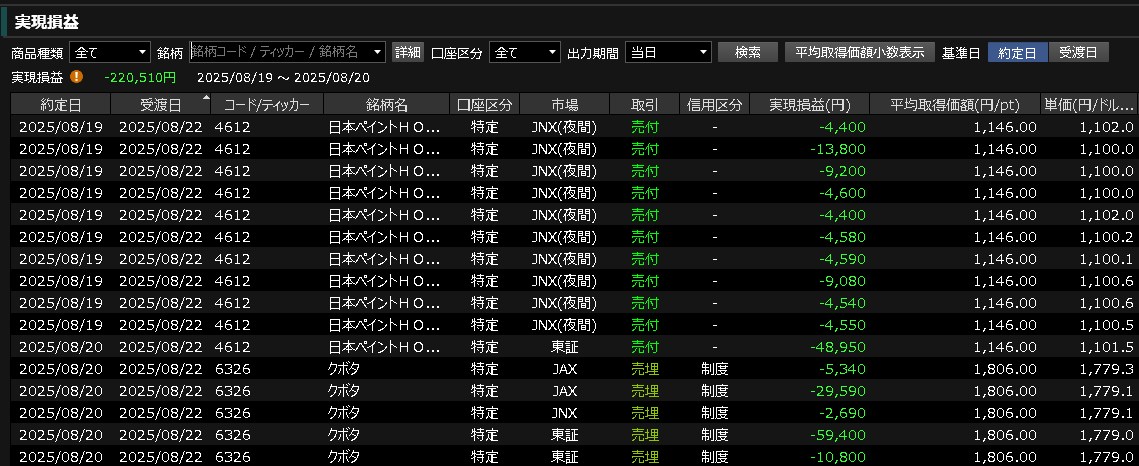
Task: Open the 銘柄 search box dropdown arrow
Action: tap(377, 52)
